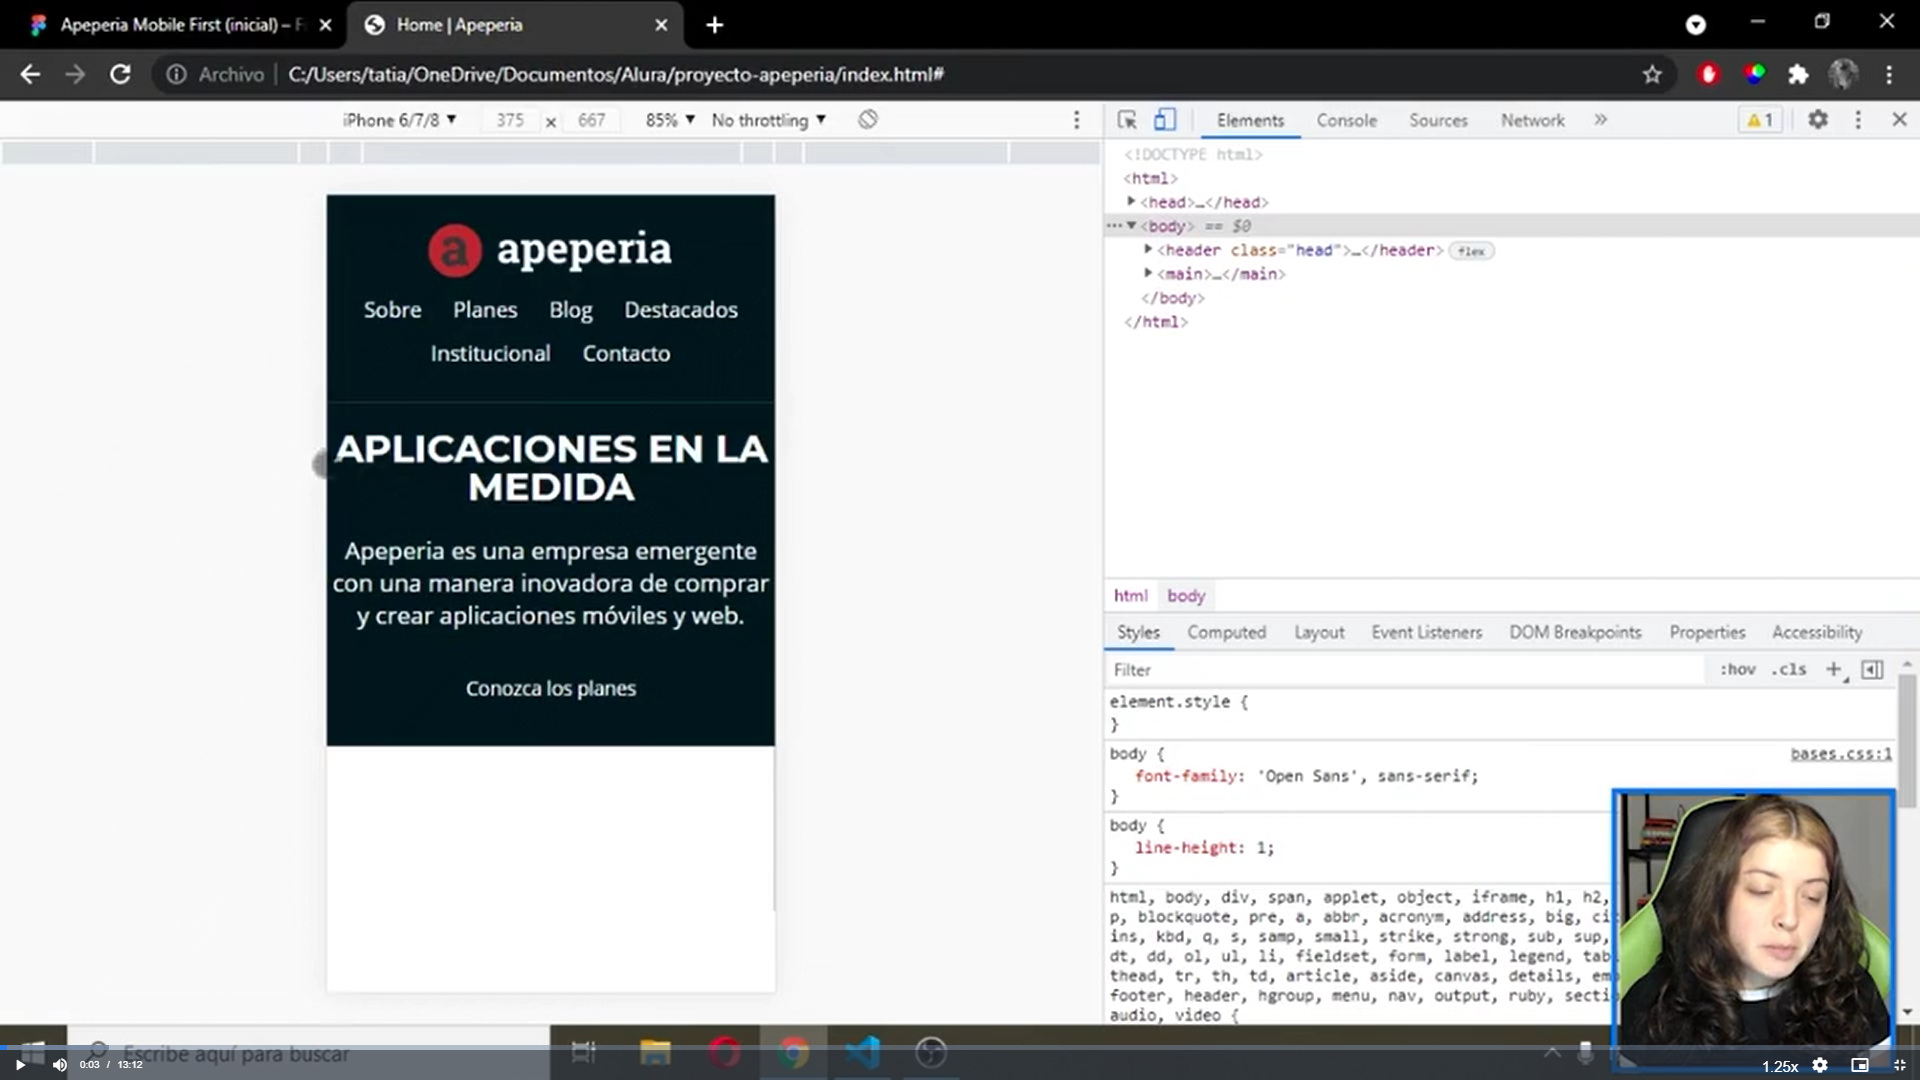Mute the video volume
This screenshot has height=1080, width=1920.
(x=59, y=1065)
